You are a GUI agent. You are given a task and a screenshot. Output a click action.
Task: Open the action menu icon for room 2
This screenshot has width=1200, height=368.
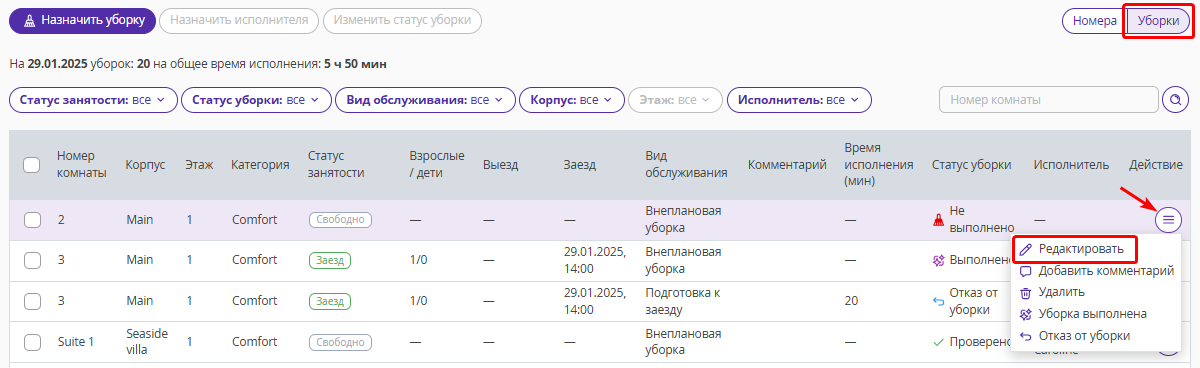click(1169, 219)
